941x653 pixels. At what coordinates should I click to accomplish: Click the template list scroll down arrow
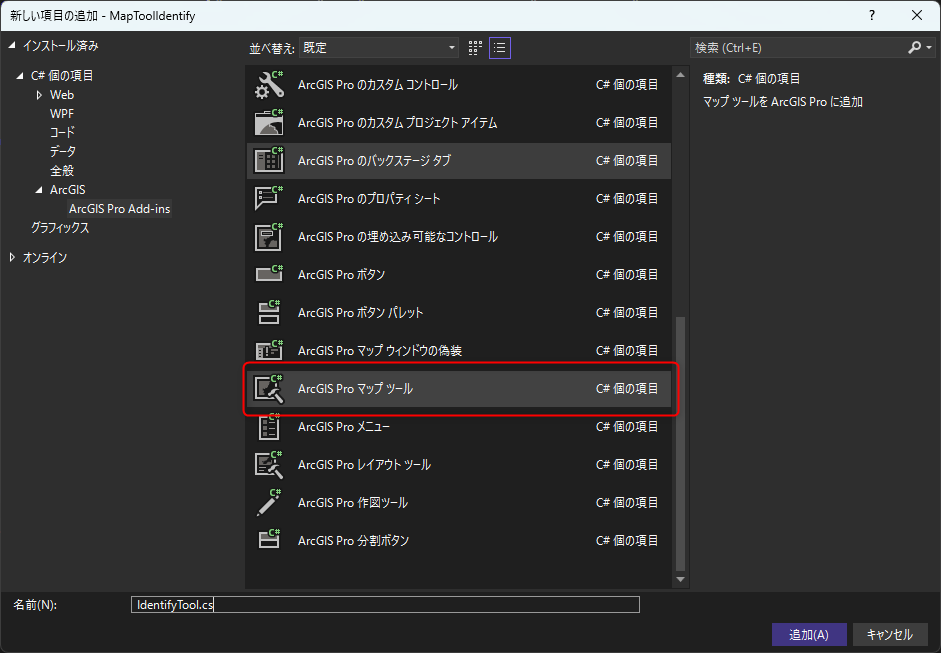point(680,579)
